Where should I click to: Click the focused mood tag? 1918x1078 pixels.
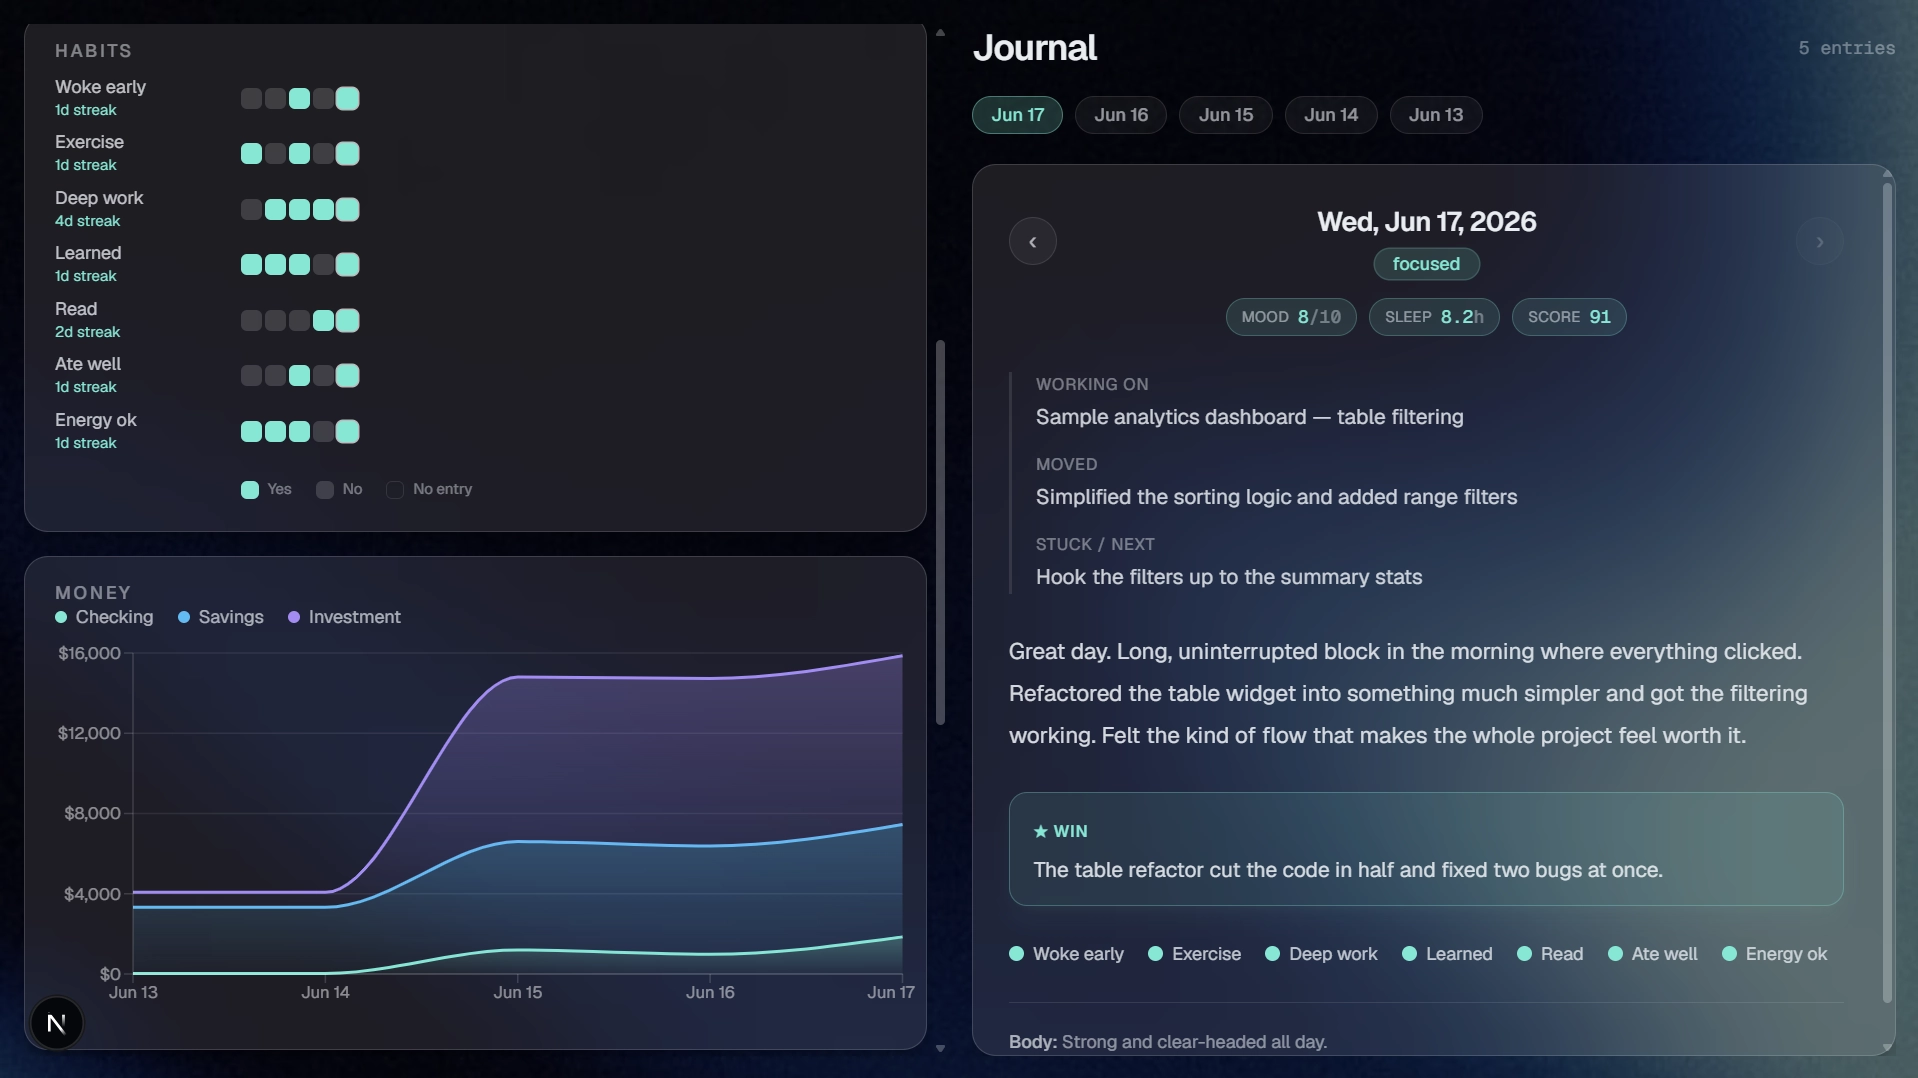click(1426, 264)
